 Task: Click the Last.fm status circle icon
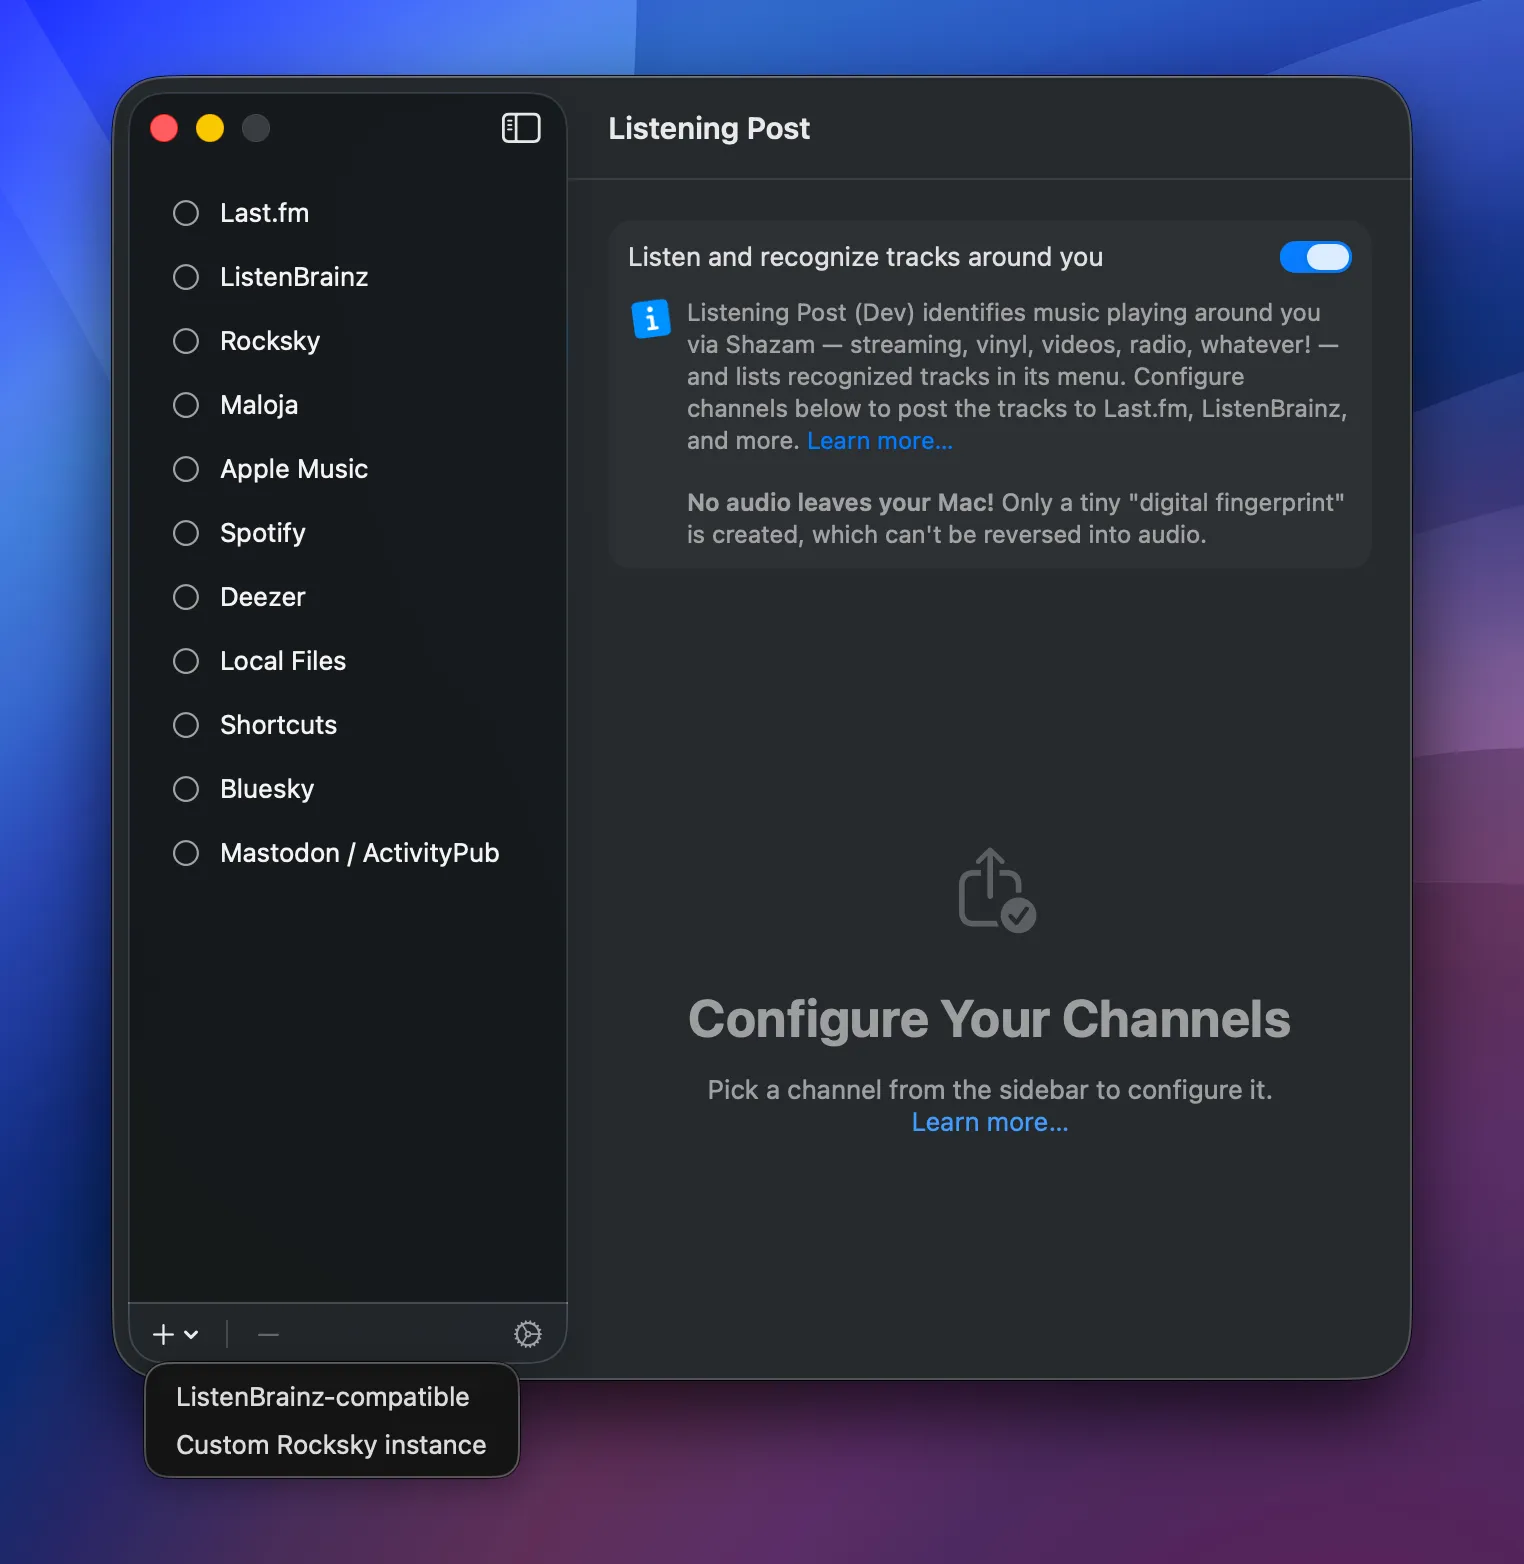tap(186, 213)
